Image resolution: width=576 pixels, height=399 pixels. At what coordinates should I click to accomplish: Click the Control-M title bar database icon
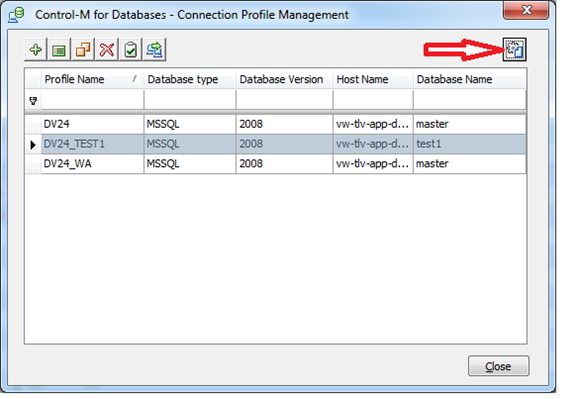coord(17,15)
